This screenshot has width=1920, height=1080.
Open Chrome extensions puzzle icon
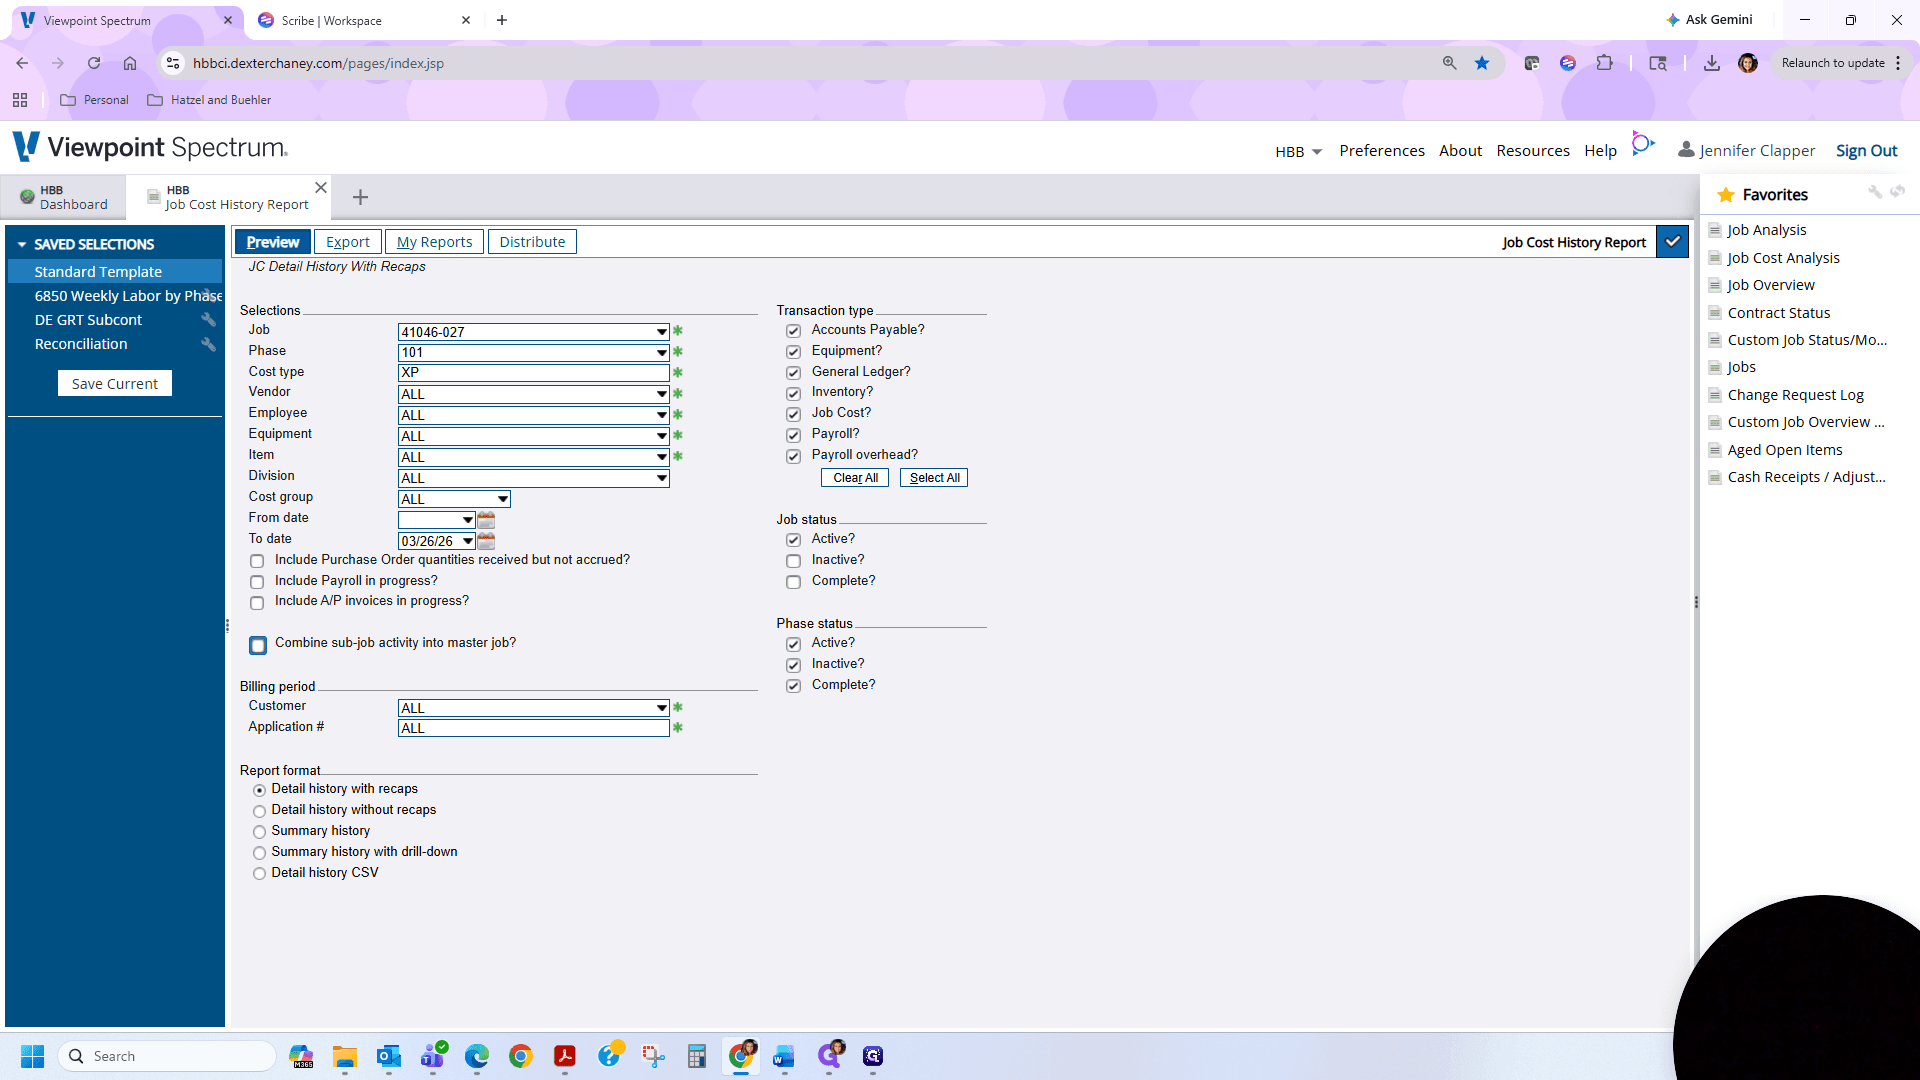[1604, 63]
